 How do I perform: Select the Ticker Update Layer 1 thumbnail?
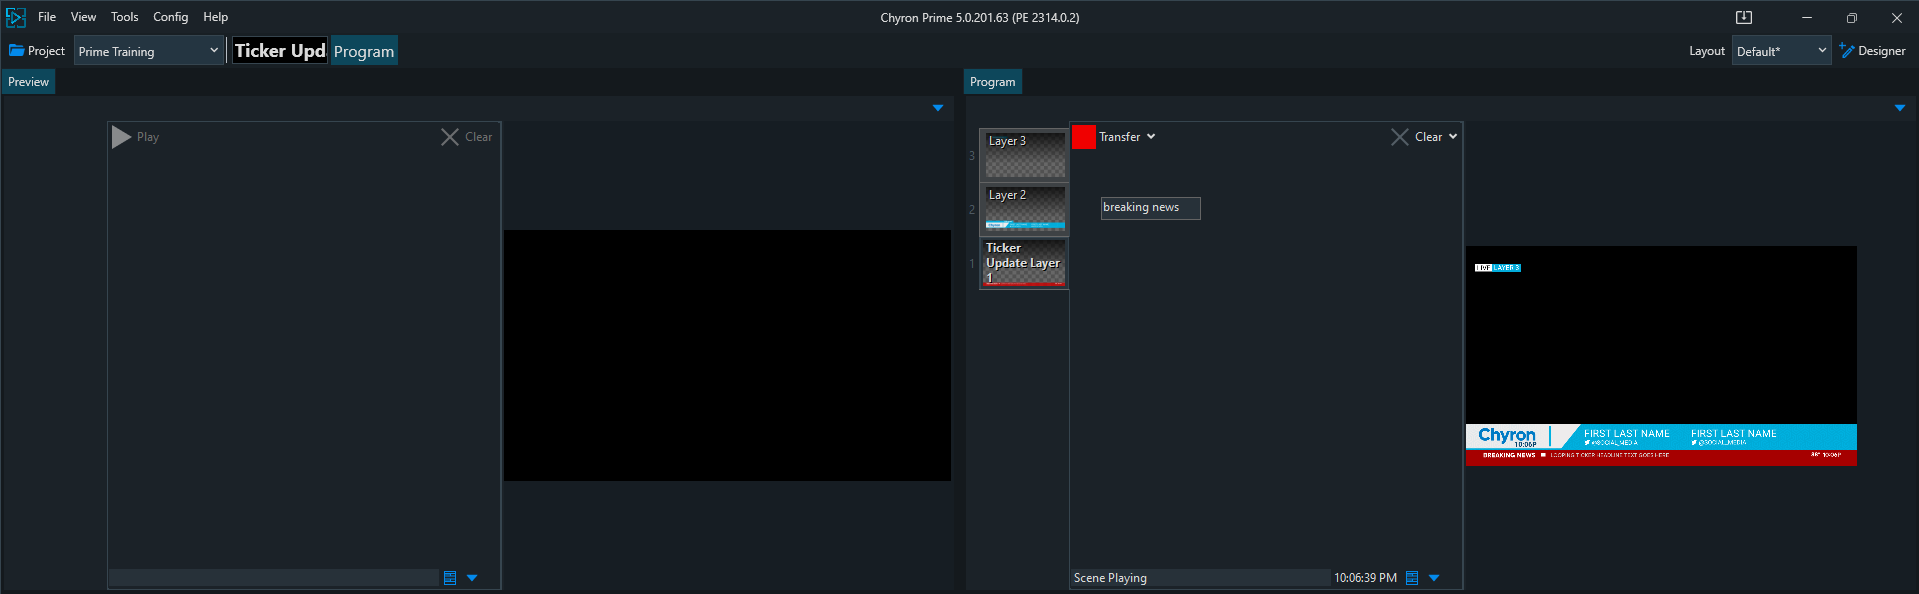pyautogui.click(x=1025, y=263)
